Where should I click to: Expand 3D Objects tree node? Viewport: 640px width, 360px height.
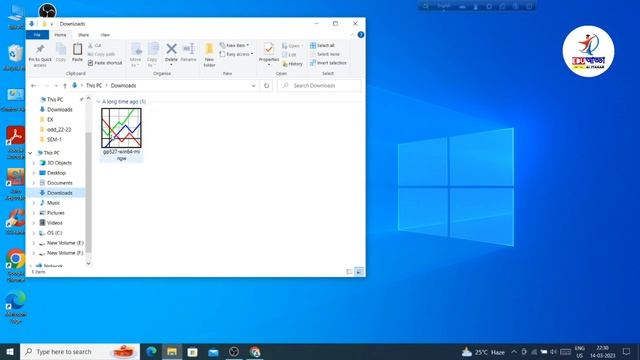pyautogui.click(x=34, y=163)
